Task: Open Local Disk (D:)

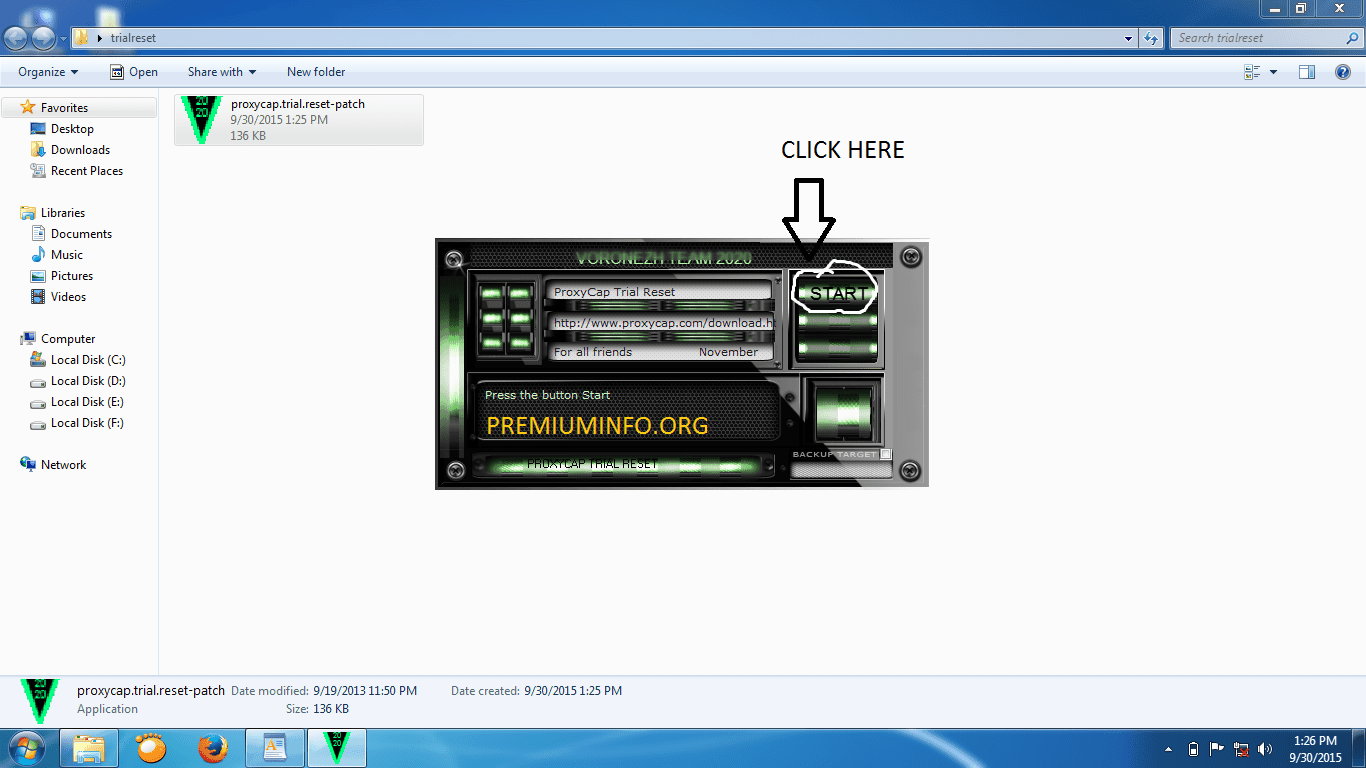Action: 88,381
